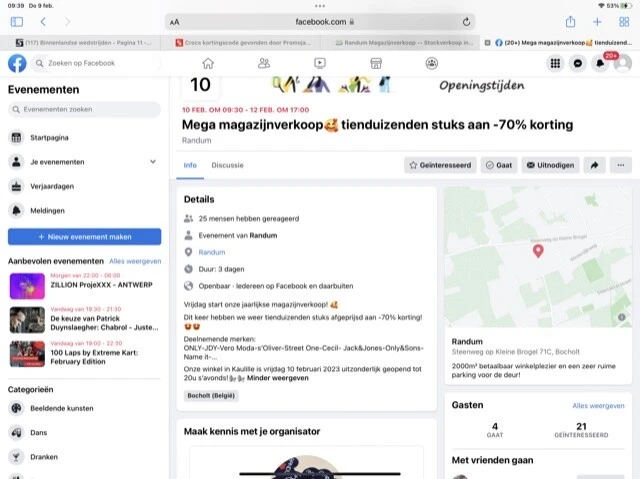Screen dimensions: 640x479
Task: Open Facebook home icon
Action: coord(208,63)
